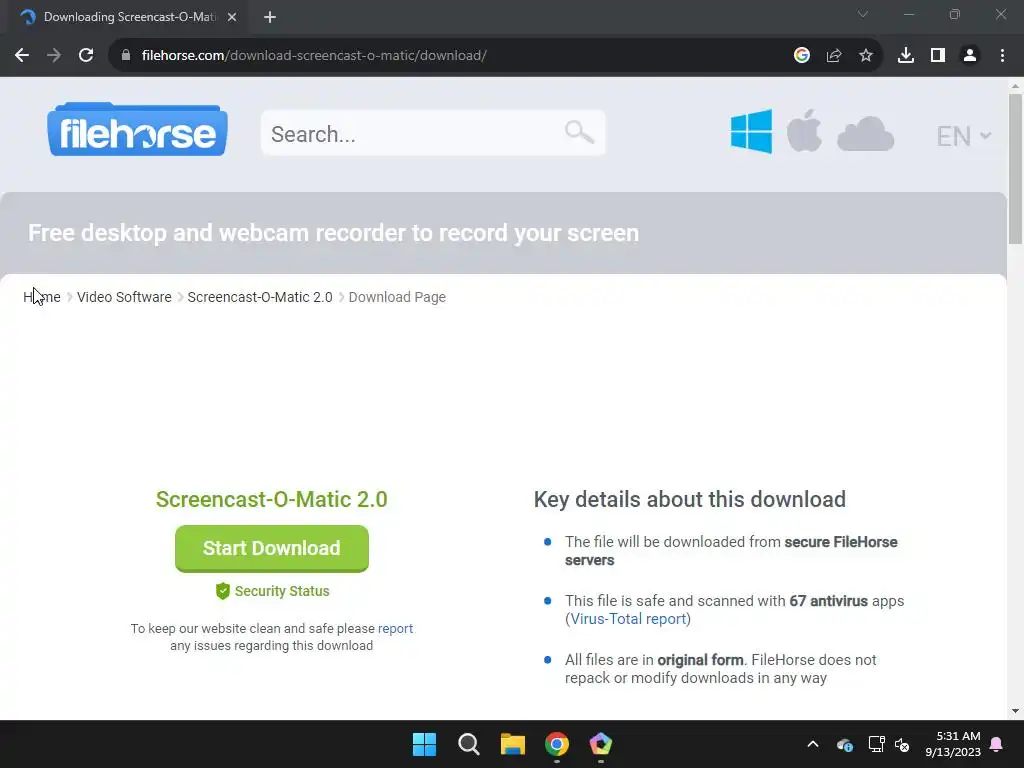Click the Google icon in address bar

(801, 56)
